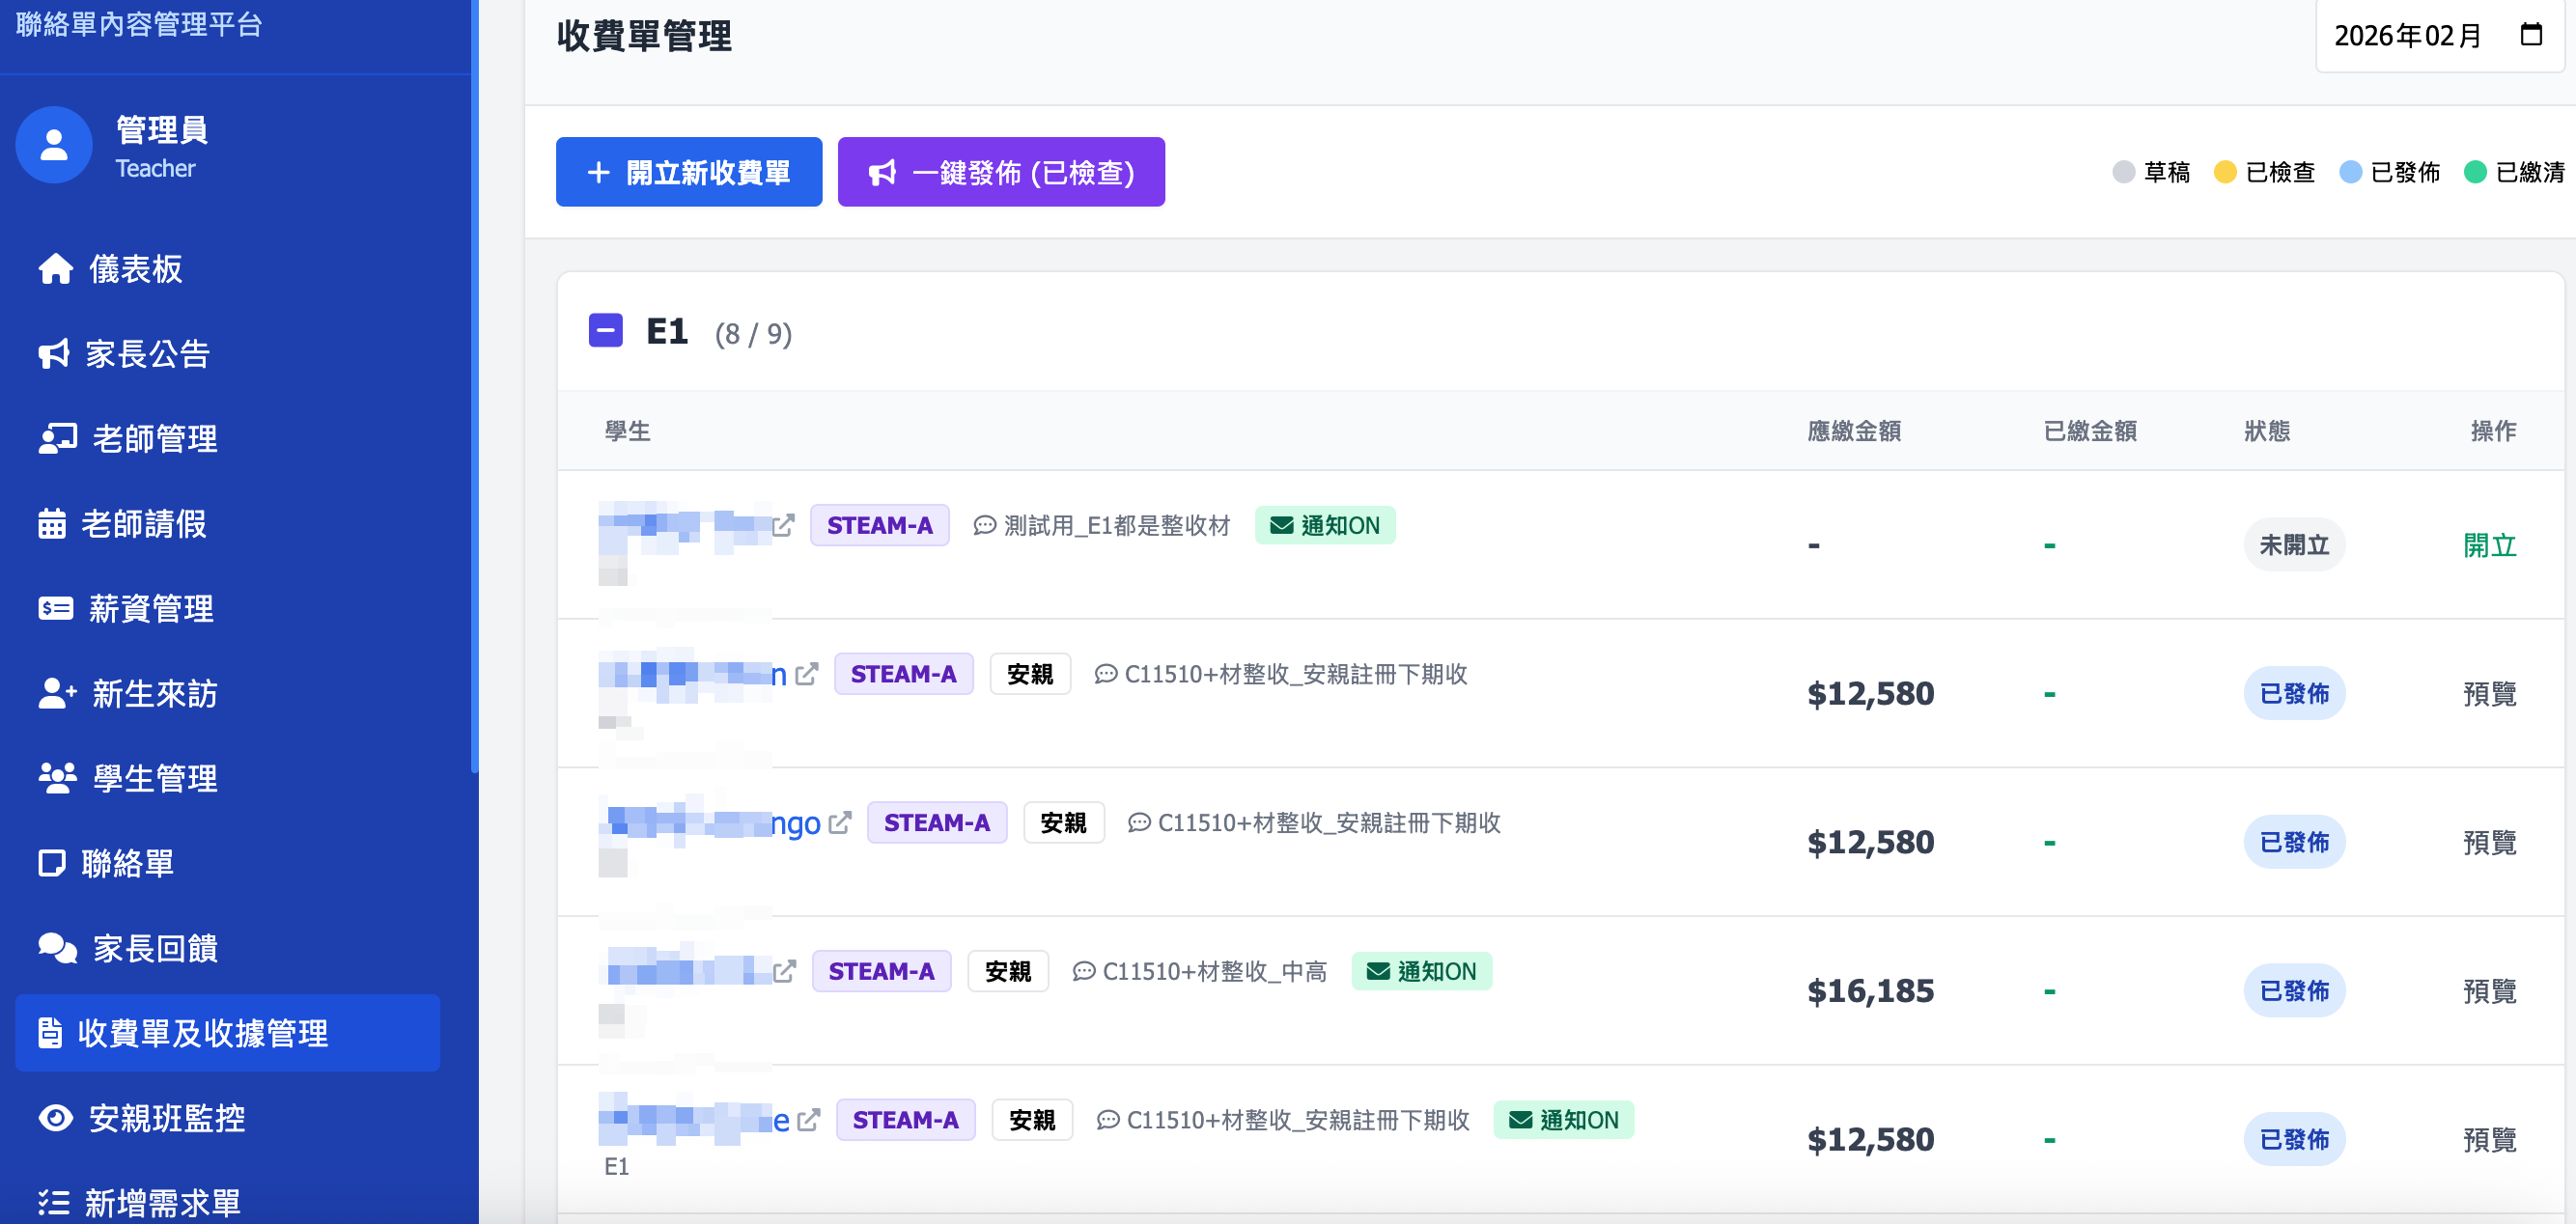Click the 應繳金額 column header
The image size is (2576, 1224).
pos(1854,431)
